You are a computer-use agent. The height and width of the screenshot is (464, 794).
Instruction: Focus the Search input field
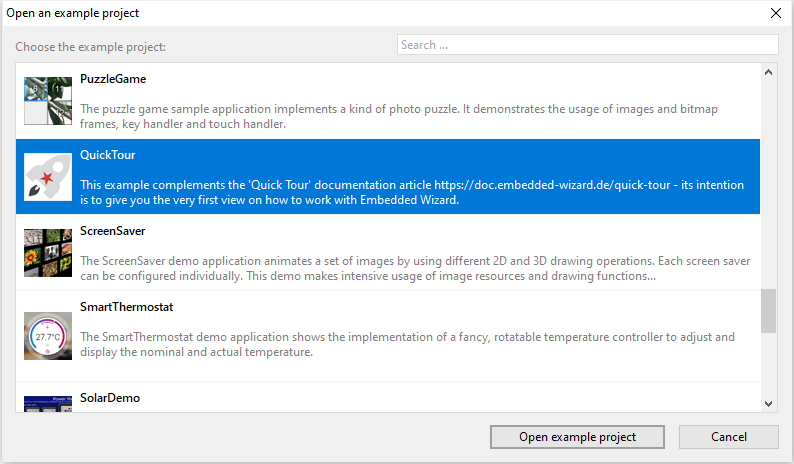pos(586,45)
